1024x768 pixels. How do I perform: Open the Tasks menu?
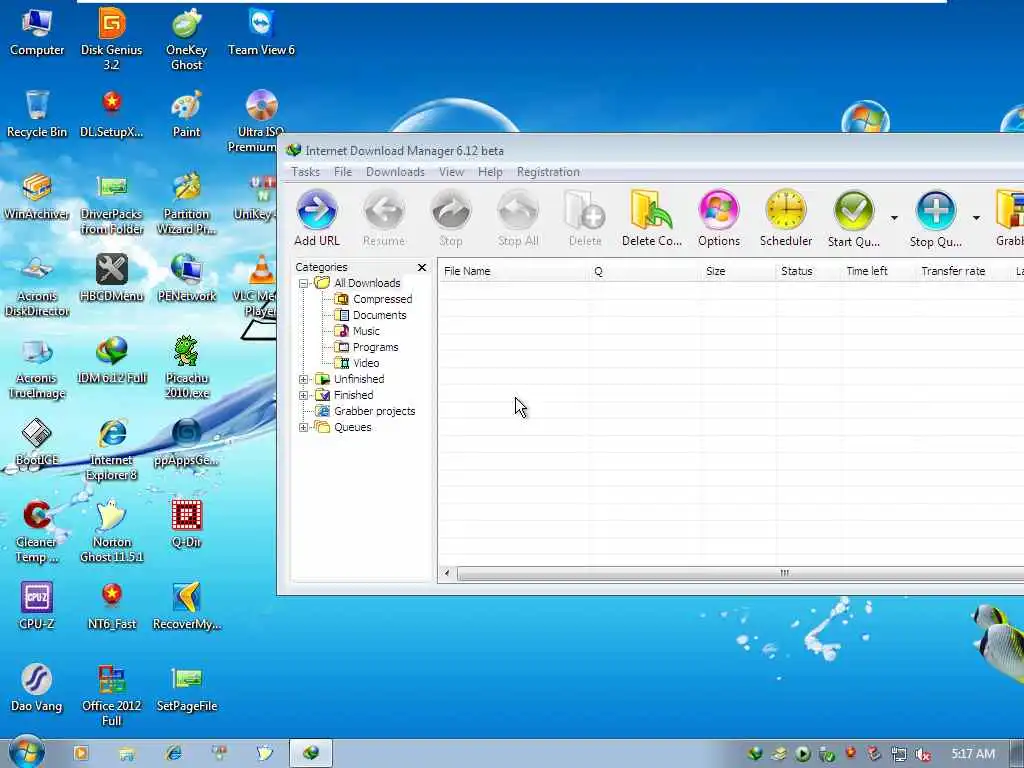305,172
